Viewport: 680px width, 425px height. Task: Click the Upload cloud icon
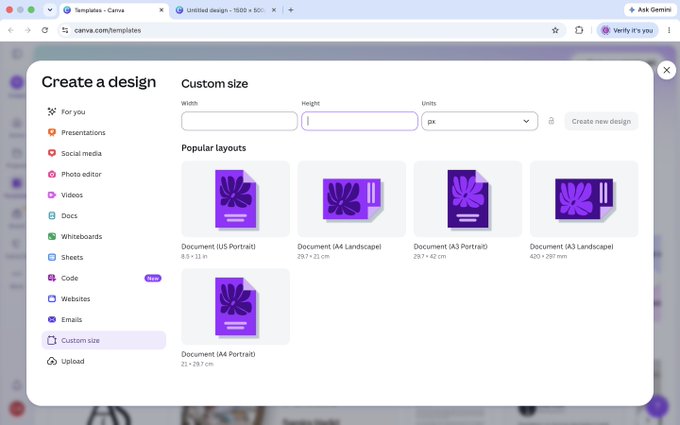pos(52,361)
